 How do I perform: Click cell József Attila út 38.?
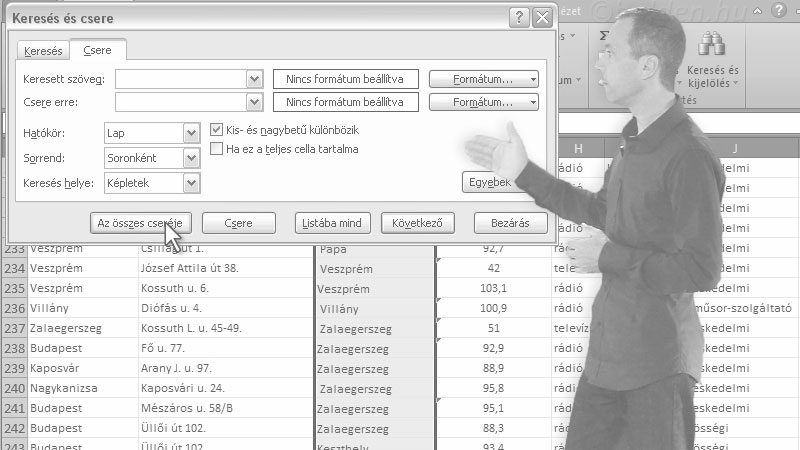click(226, 268)
